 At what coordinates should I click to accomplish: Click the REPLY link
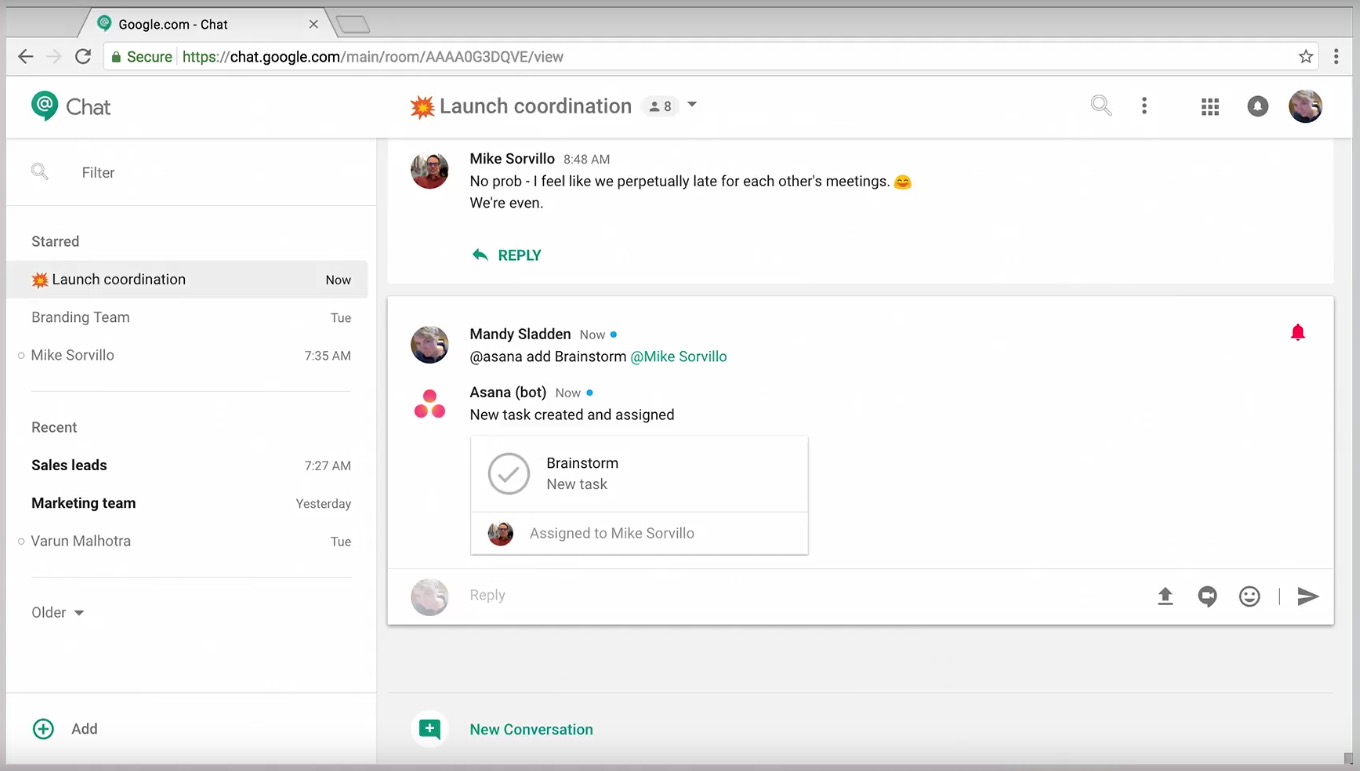520,255
